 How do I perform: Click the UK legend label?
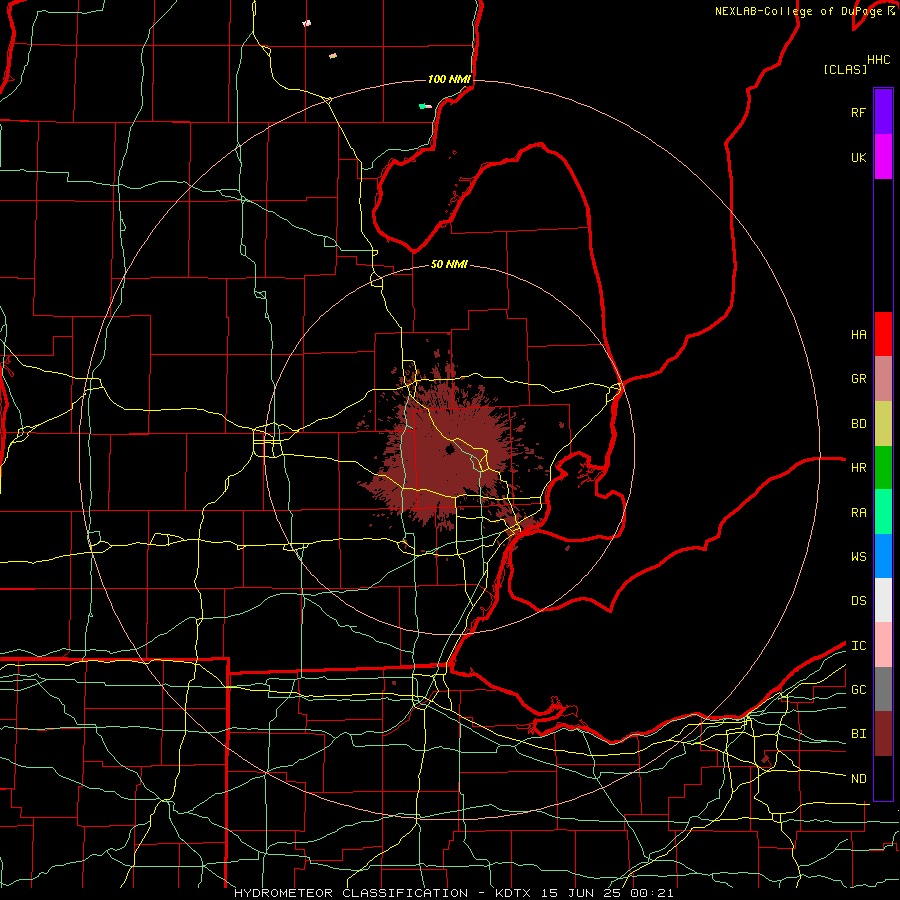pyautogui.click(x=858, y=157)
